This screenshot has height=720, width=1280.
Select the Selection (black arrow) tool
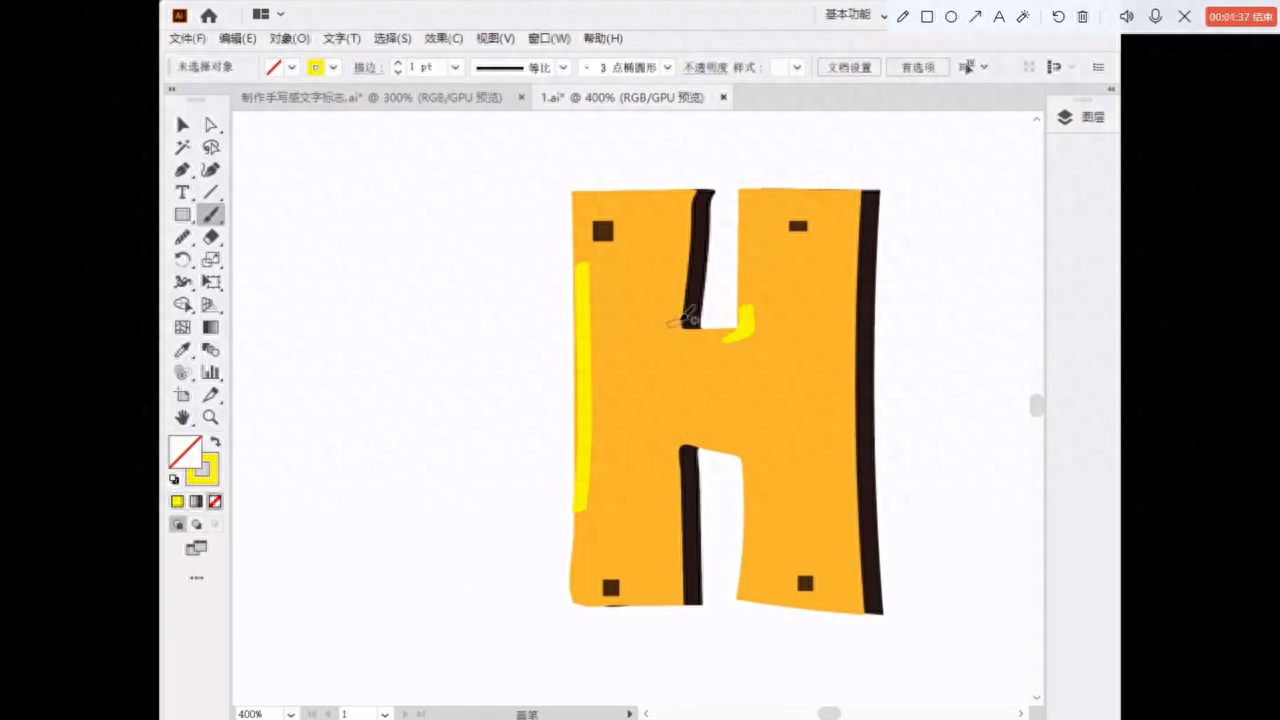coord(183,125)
